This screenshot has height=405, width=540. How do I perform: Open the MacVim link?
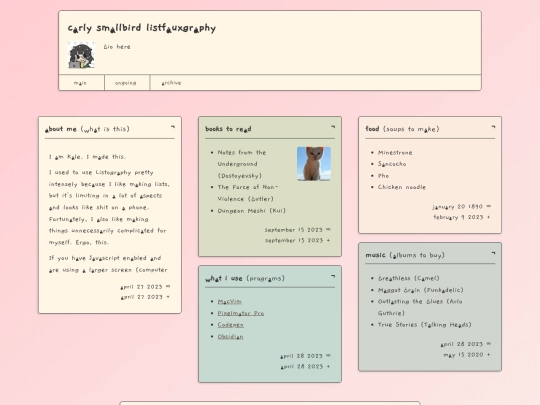[229, 301]
